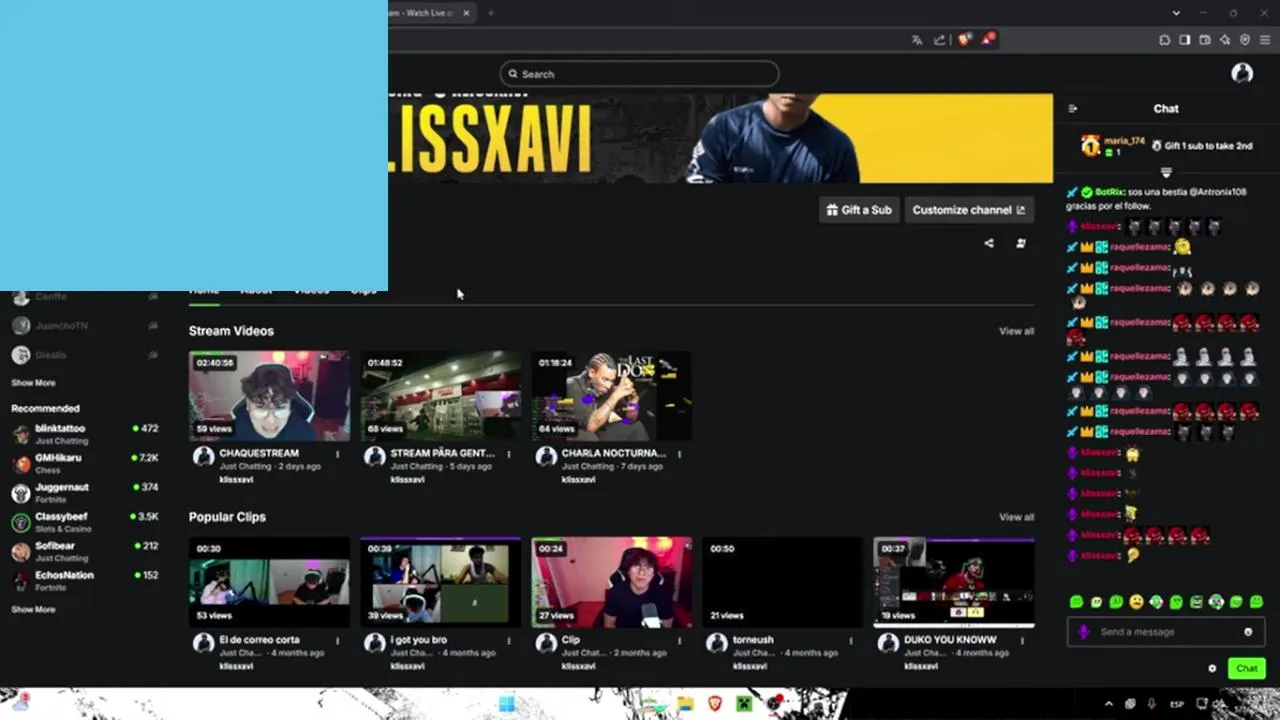Click the Windows Start button in taskbar

pos(507,704)
